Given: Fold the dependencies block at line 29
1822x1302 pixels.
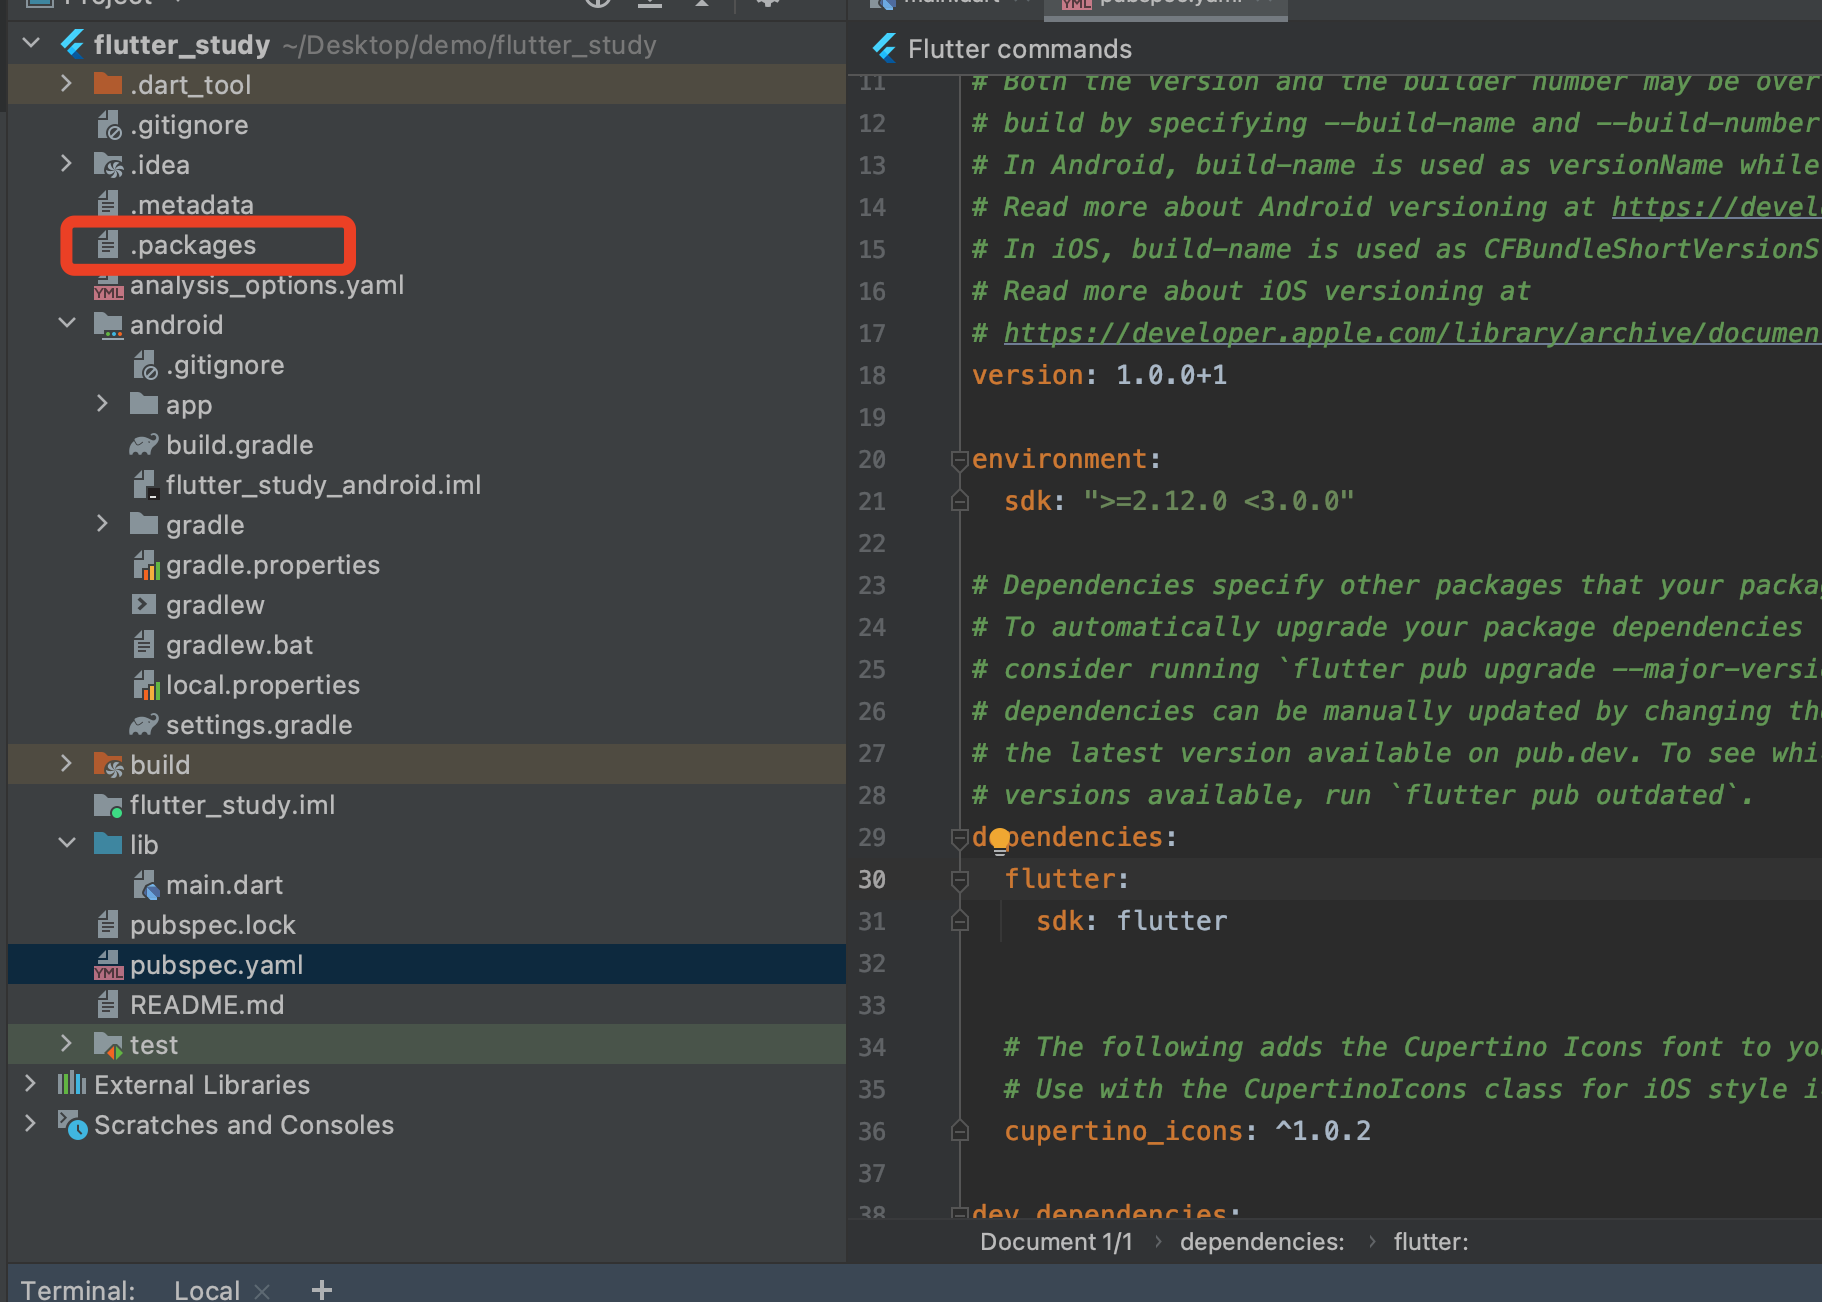Looking at the screenshot, I should pyautogui.click(x=959, y=838).
